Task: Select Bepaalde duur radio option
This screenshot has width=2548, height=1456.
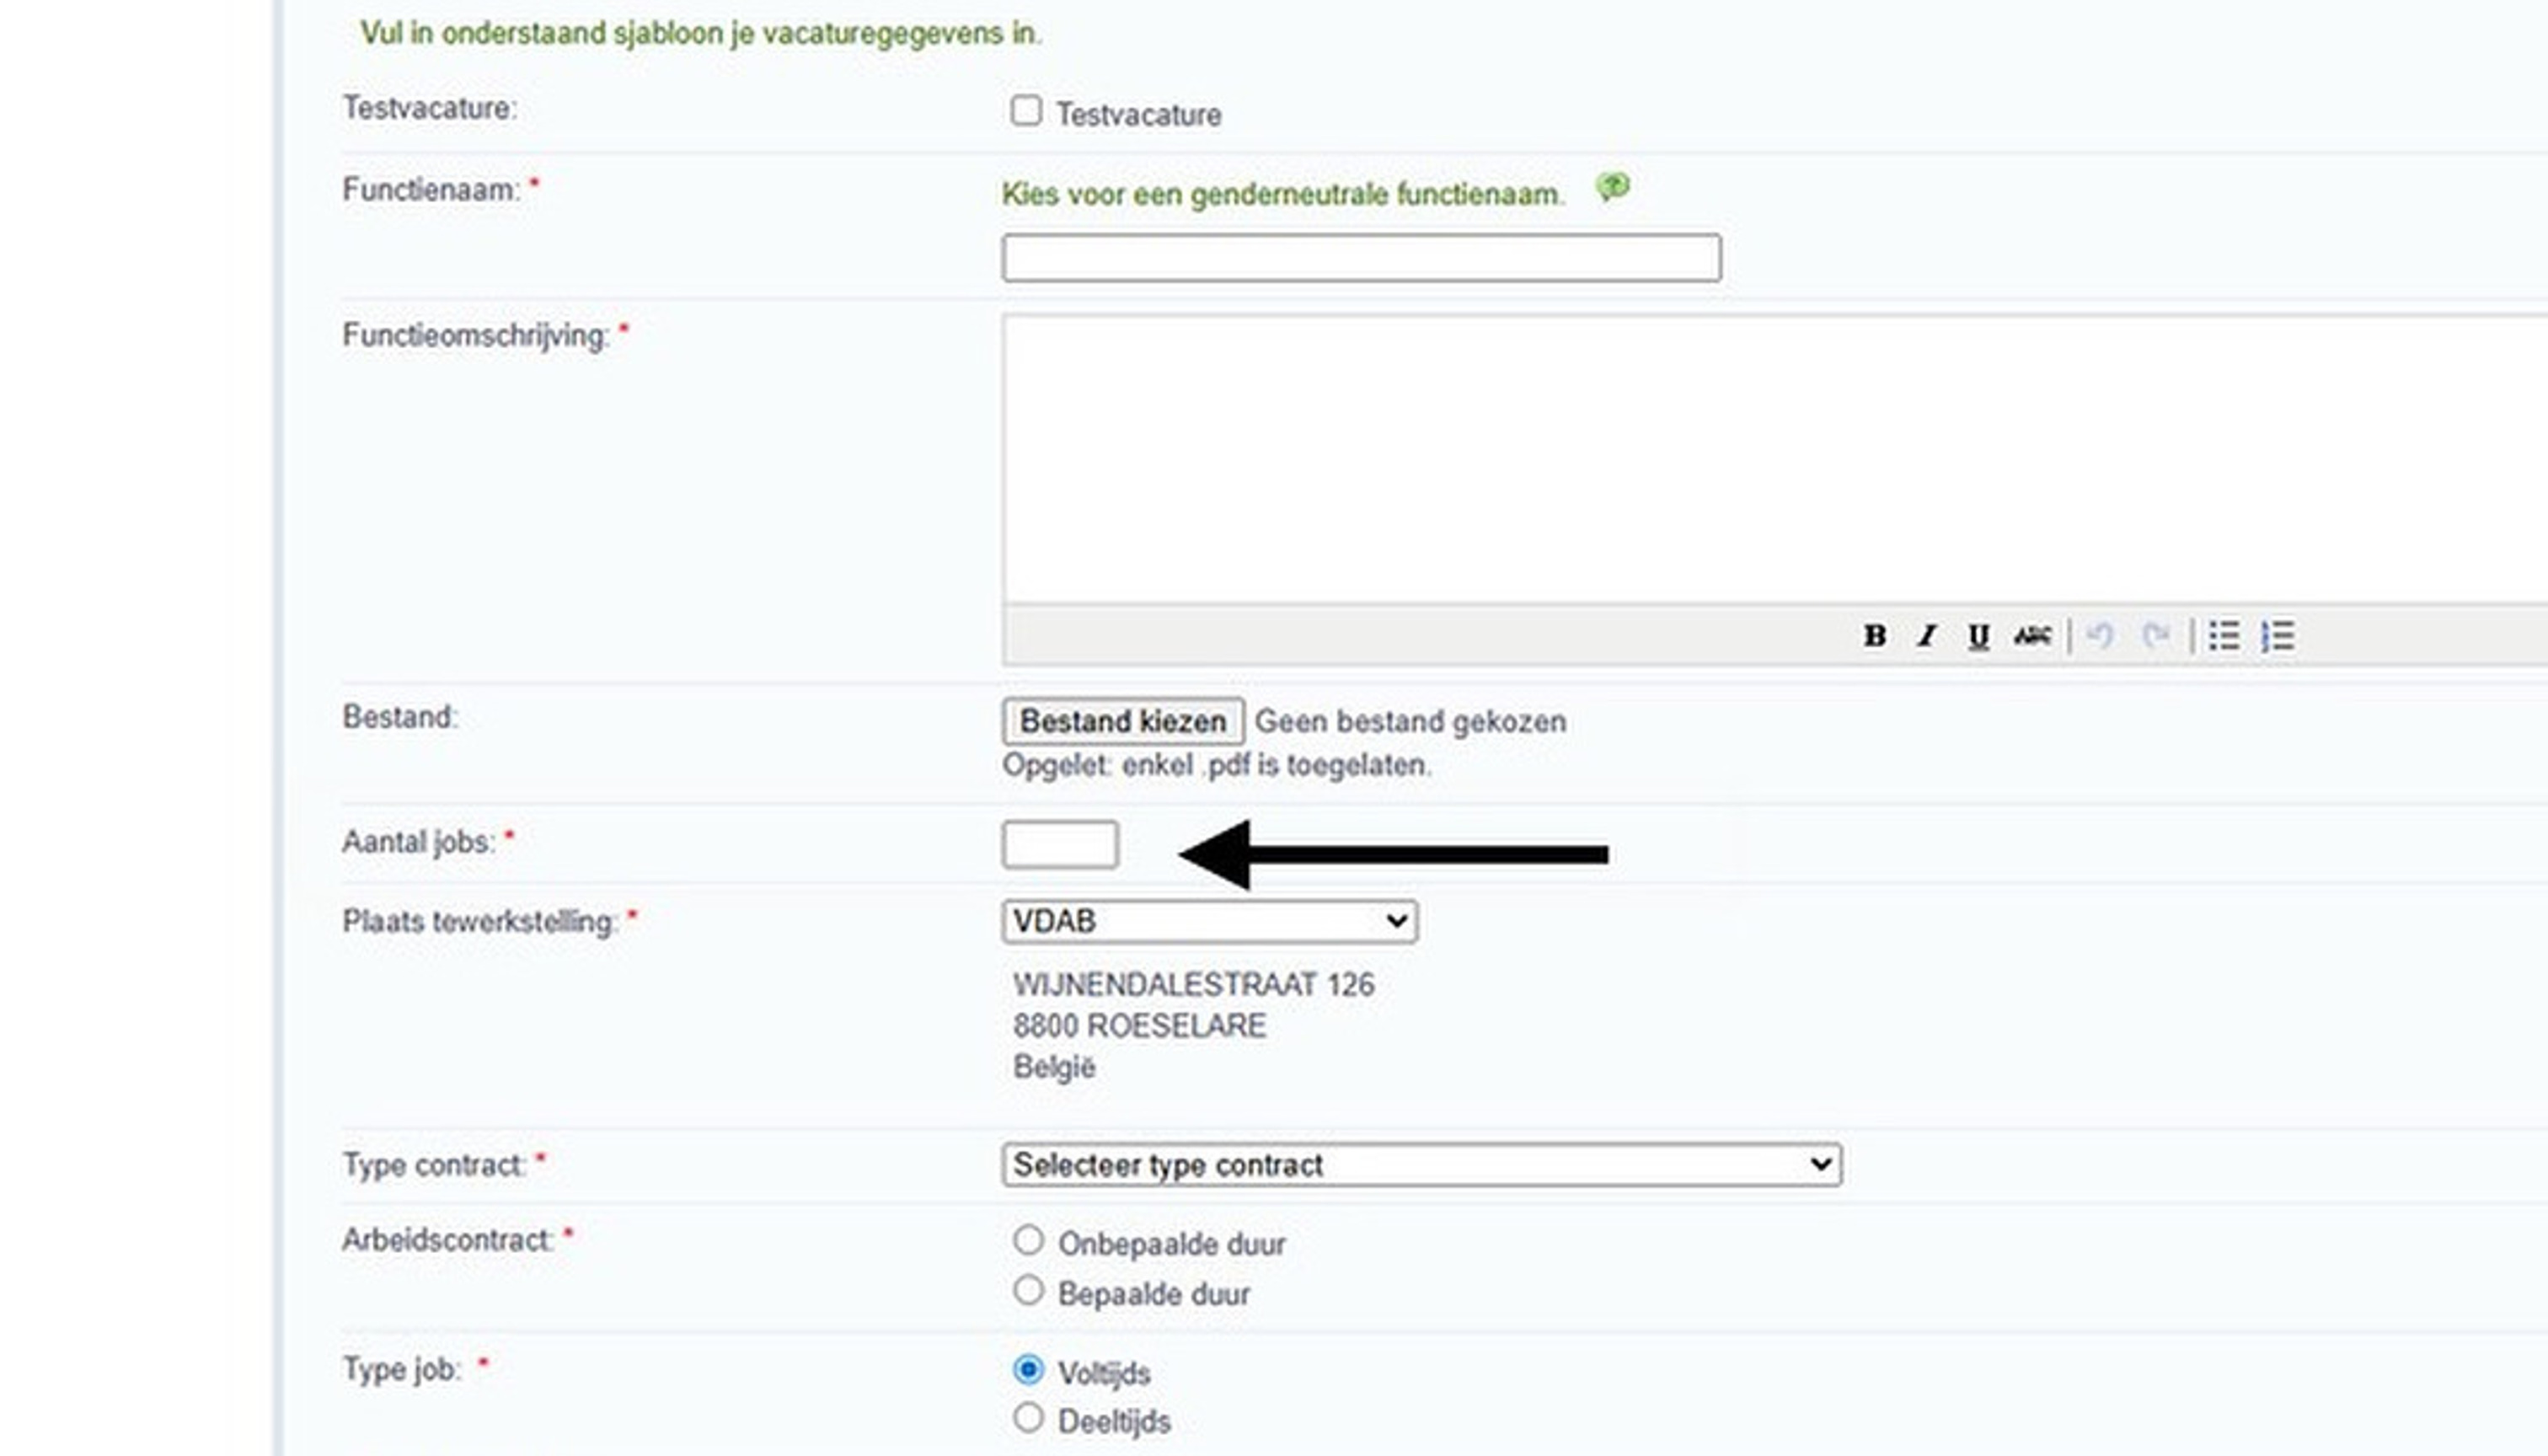Action: (x=1028, y=1291)
